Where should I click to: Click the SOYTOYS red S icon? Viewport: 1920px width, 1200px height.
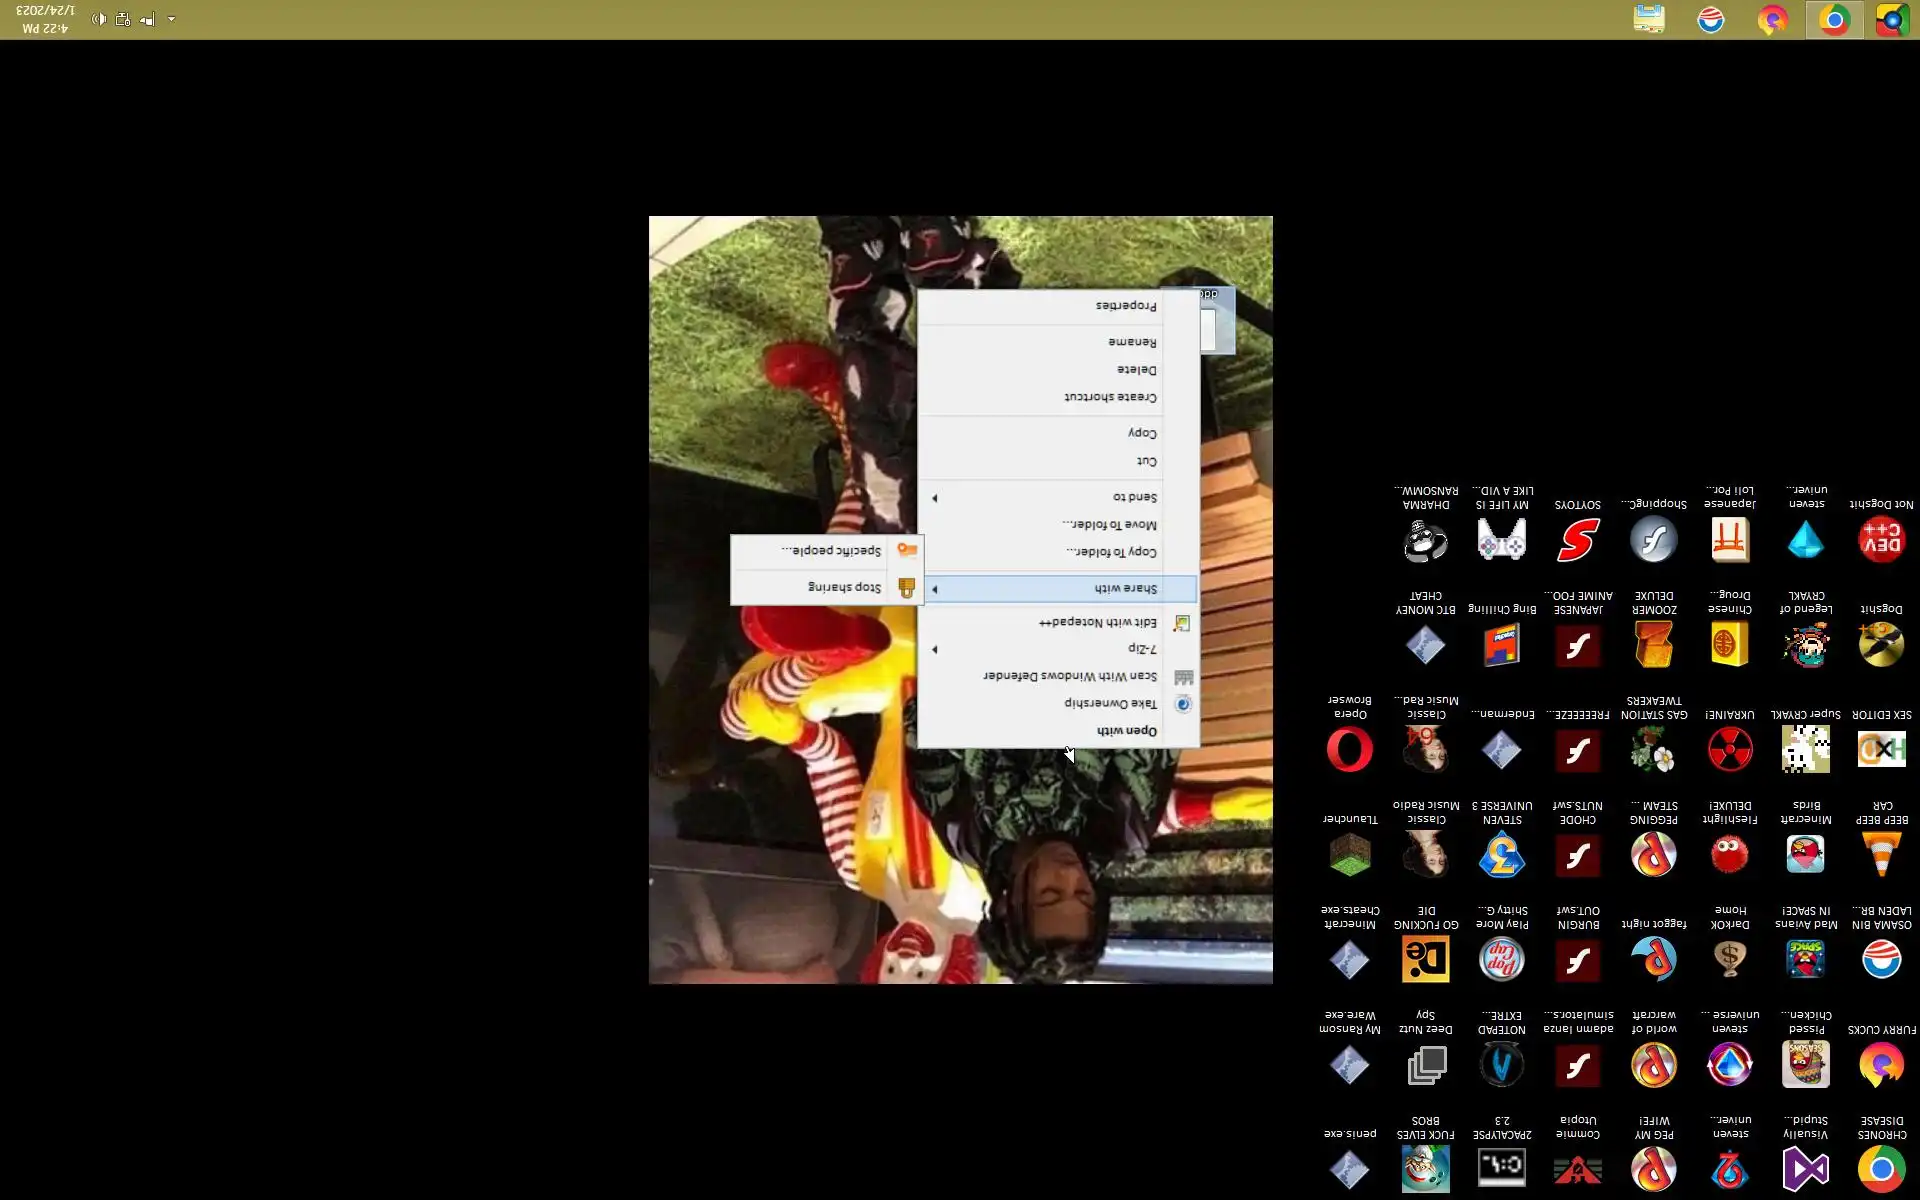point(1577,540)
